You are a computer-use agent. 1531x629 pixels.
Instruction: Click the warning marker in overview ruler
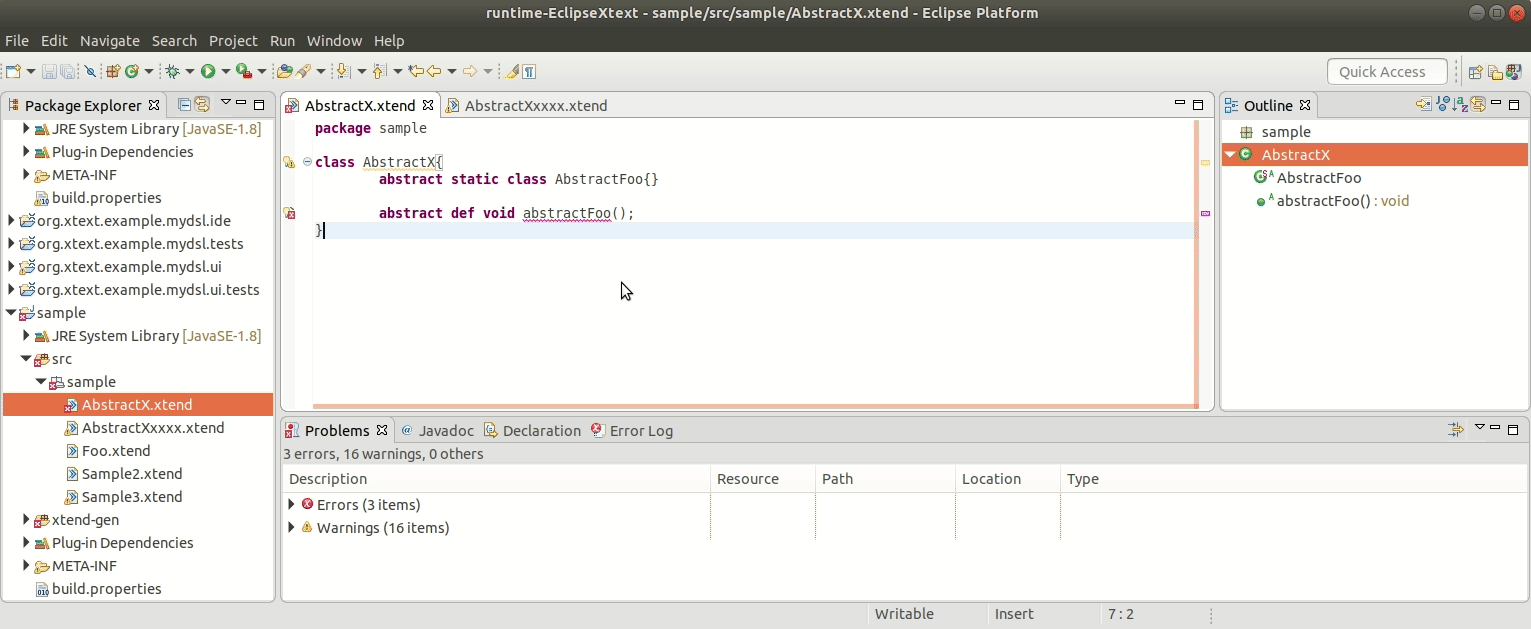point(1205,162)
